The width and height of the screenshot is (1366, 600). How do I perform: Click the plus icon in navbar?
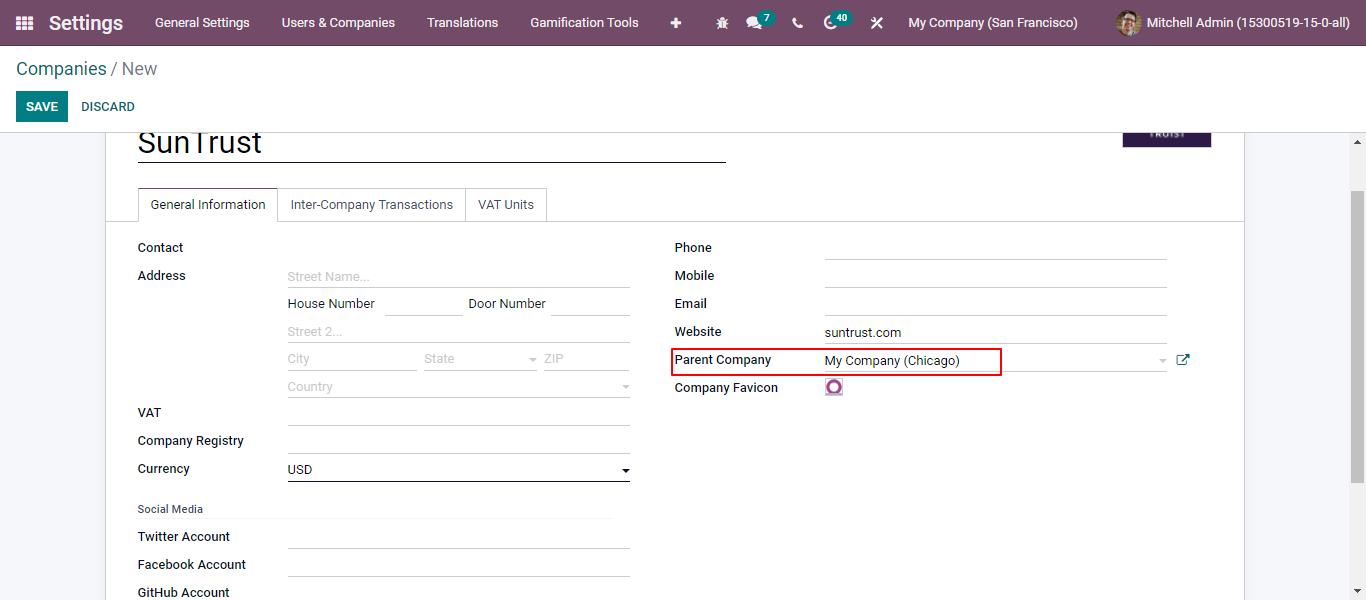coord(676,23)
